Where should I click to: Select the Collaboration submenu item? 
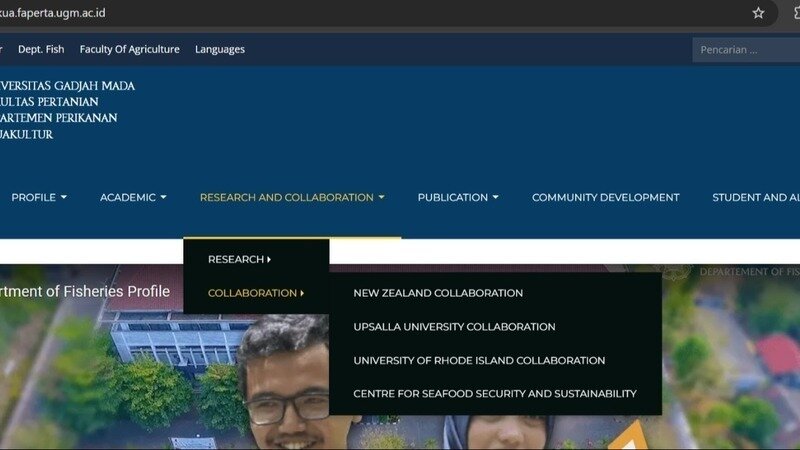255,293
